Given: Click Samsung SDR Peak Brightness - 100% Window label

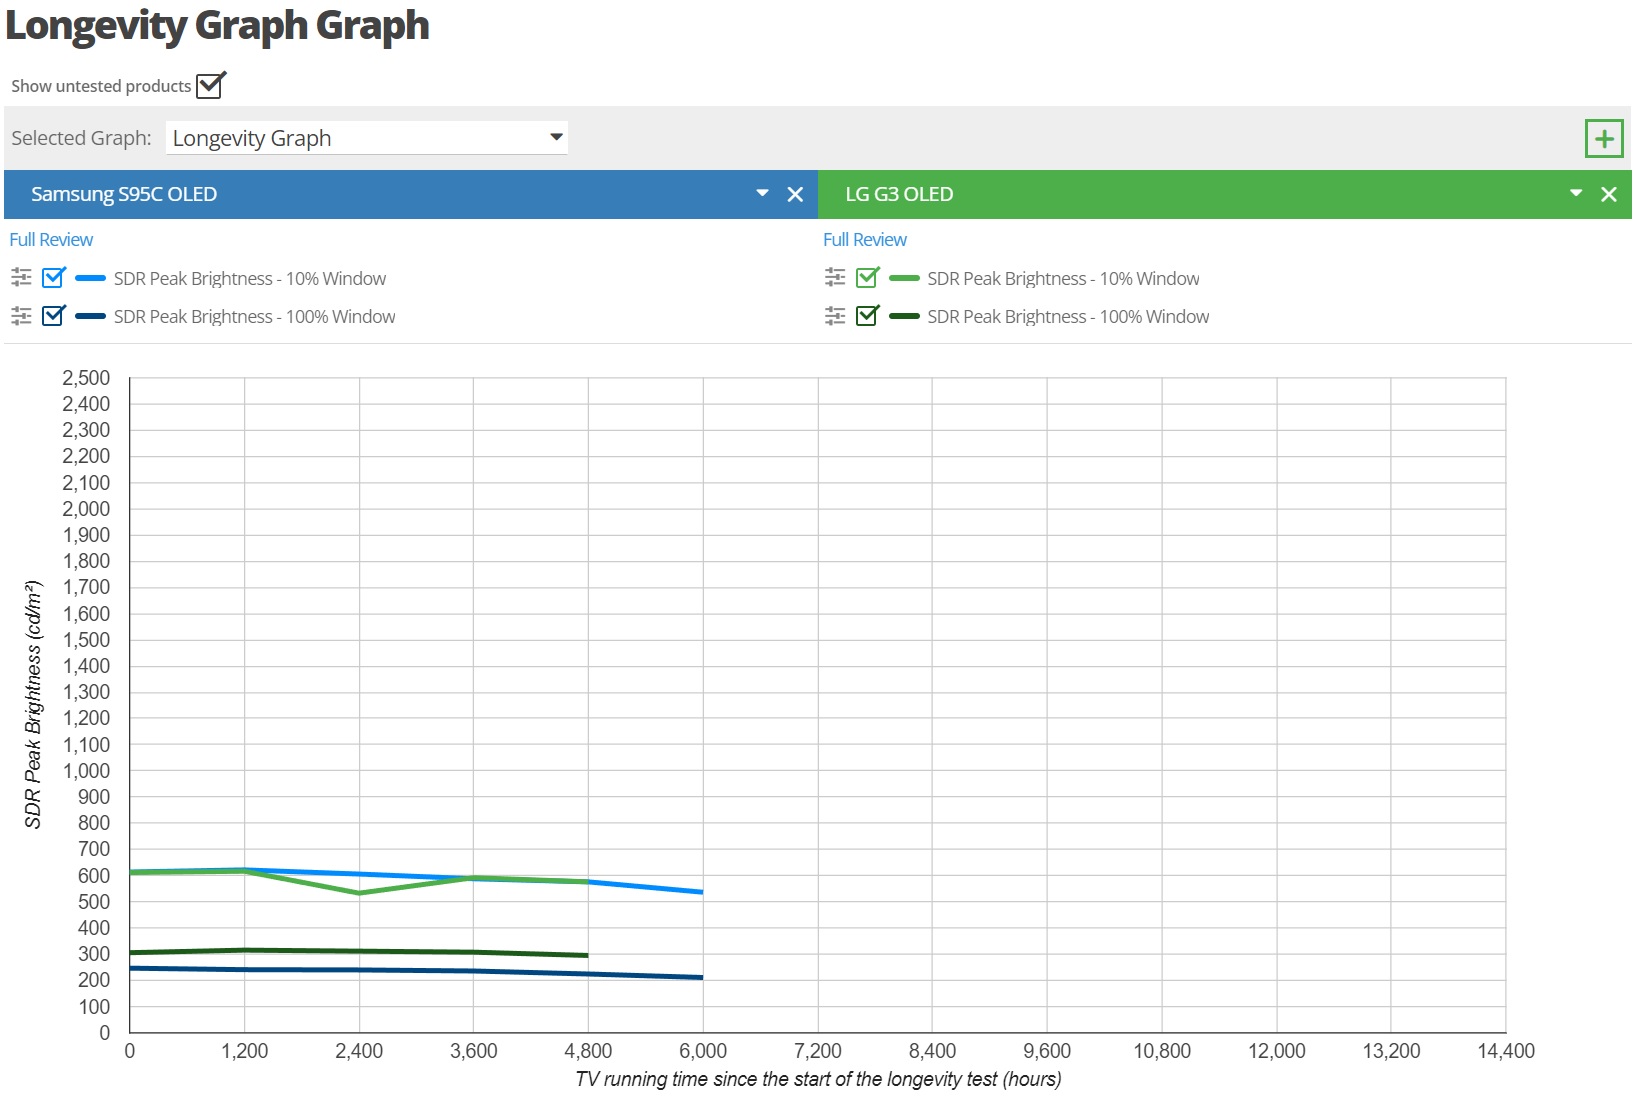Looking at the screenshot, I should (255, 317).
